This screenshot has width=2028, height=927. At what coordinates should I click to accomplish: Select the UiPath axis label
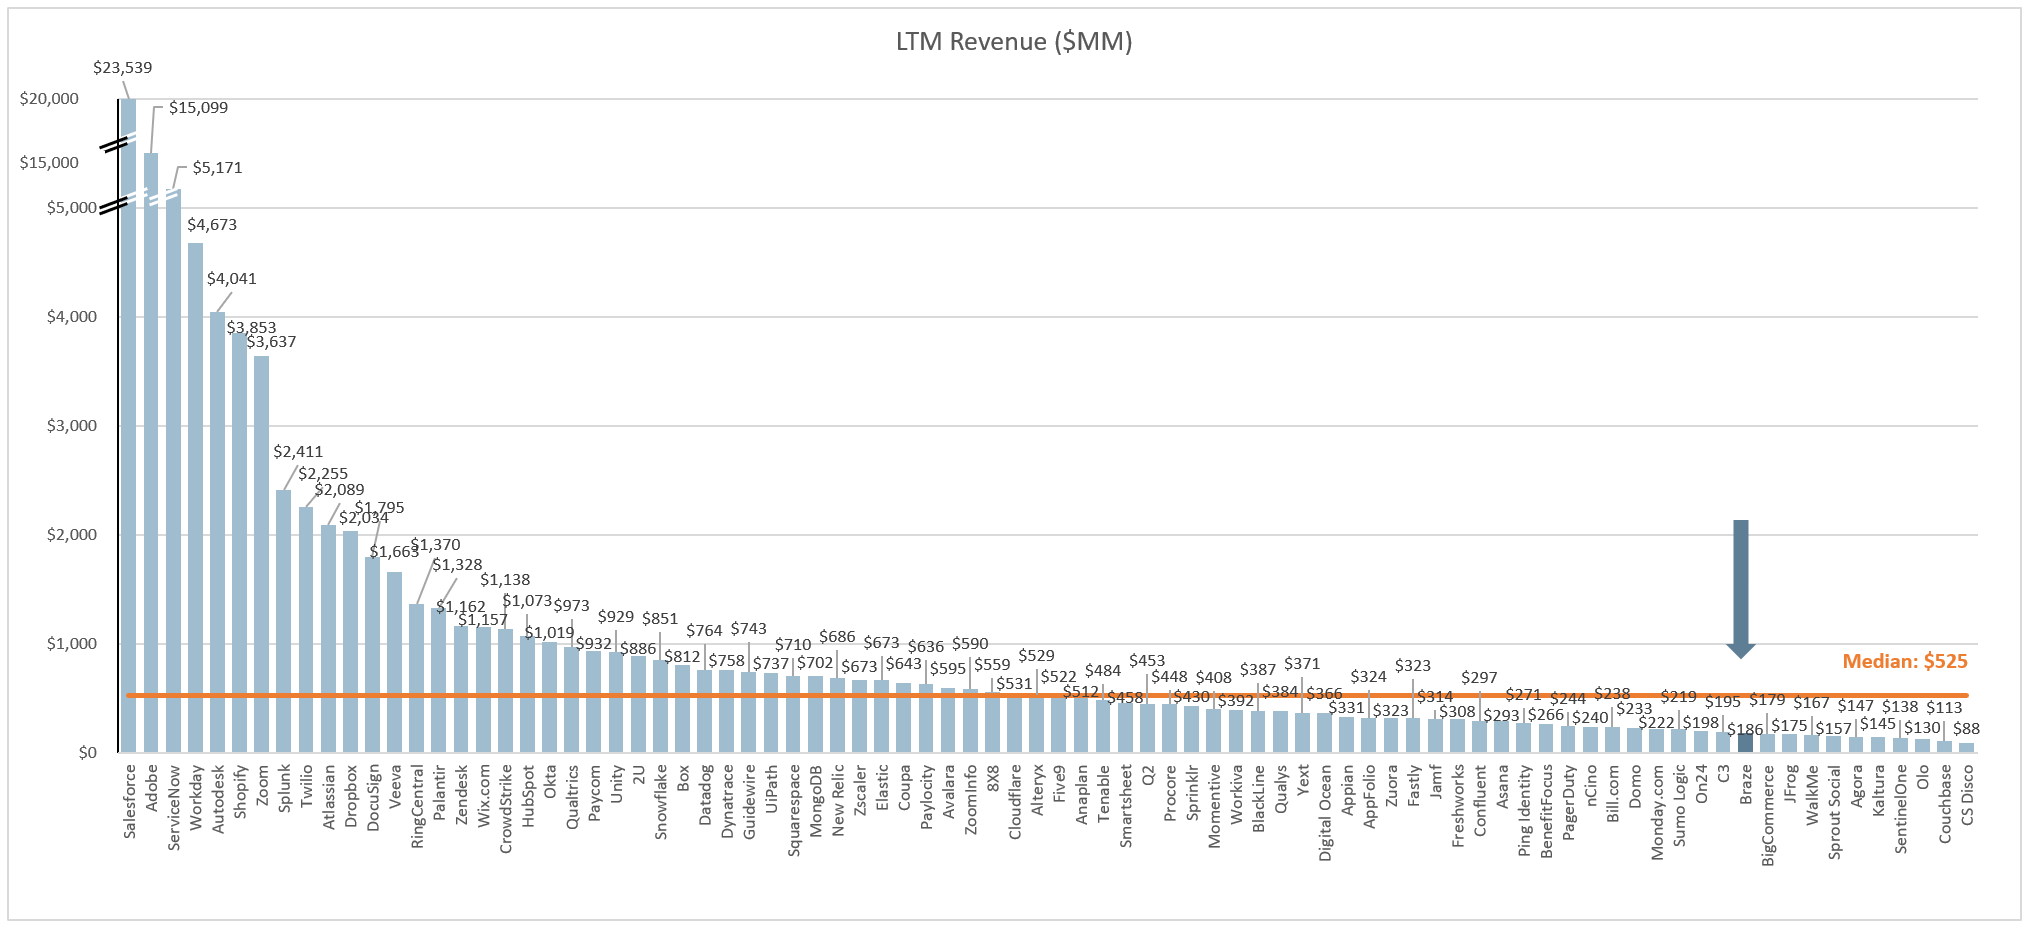771,789
